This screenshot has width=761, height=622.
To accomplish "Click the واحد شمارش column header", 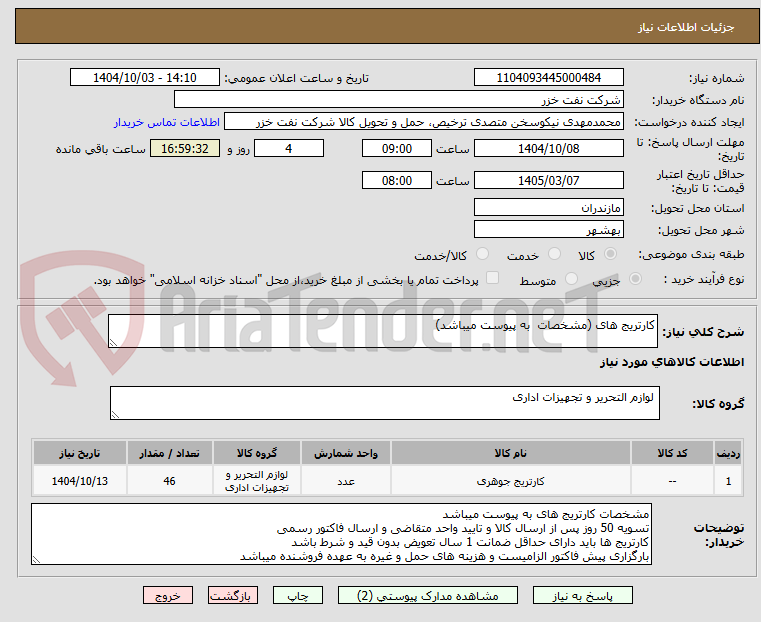I will click(346, 453).
